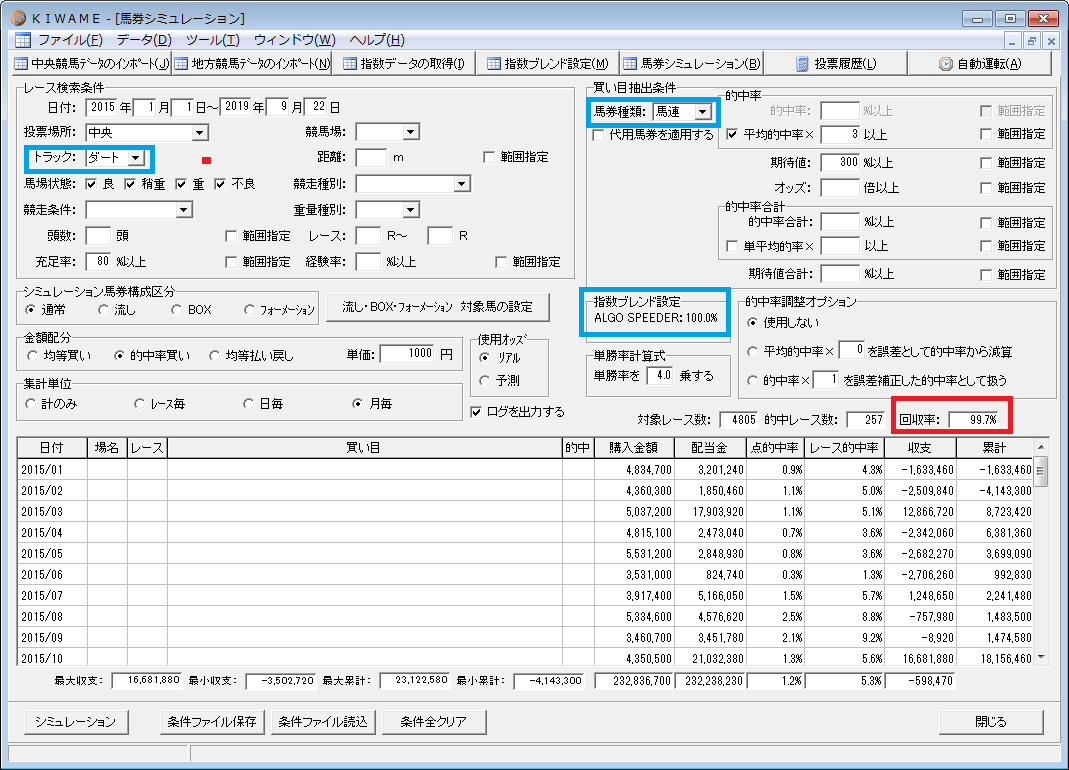
Task: Click the 条件全クリア button
Action: pos(434,722)
